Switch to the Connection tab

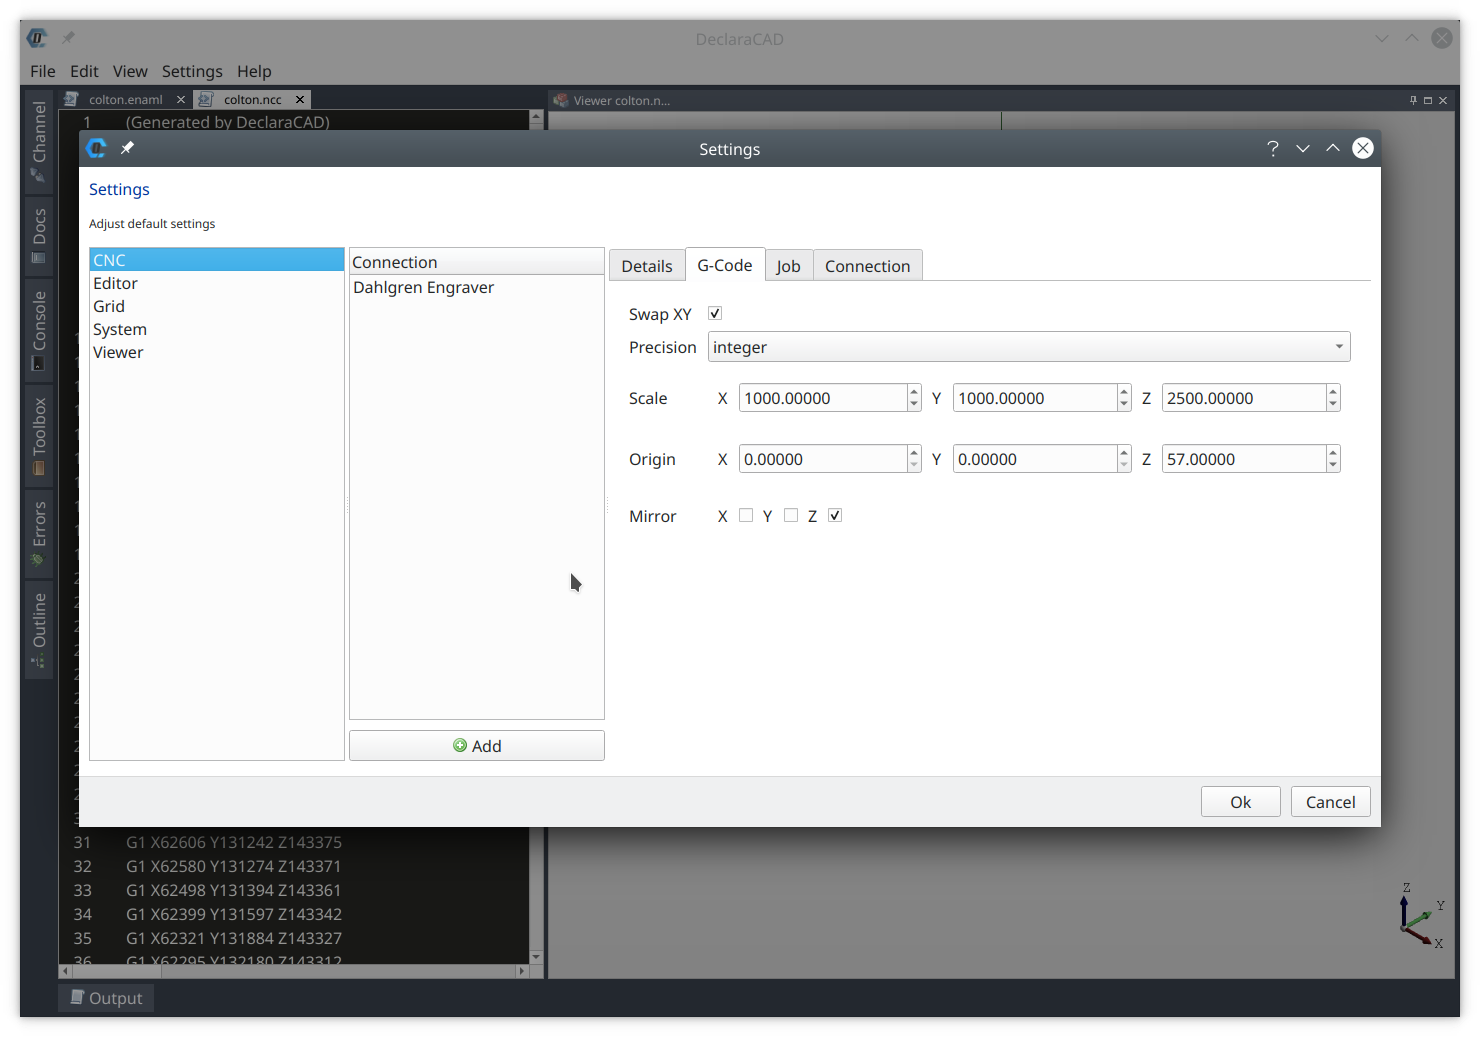pos(868,266)
